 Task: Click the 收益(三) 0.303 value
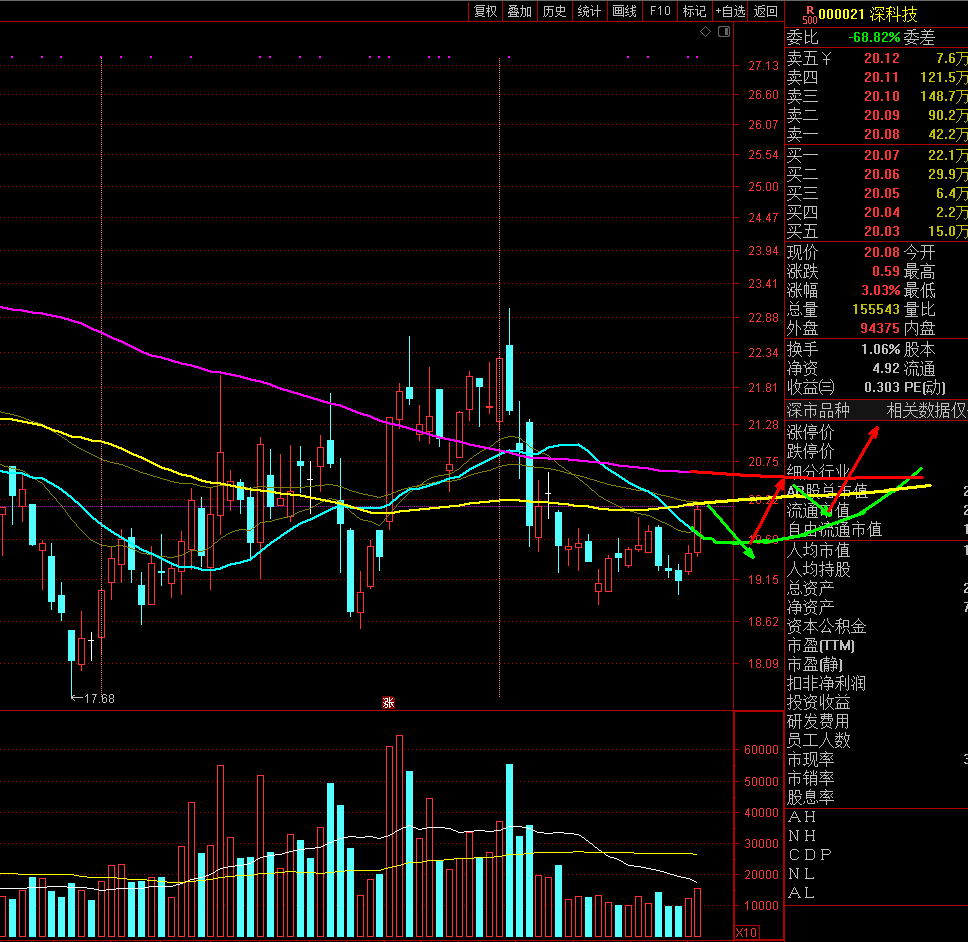[882, 387]
